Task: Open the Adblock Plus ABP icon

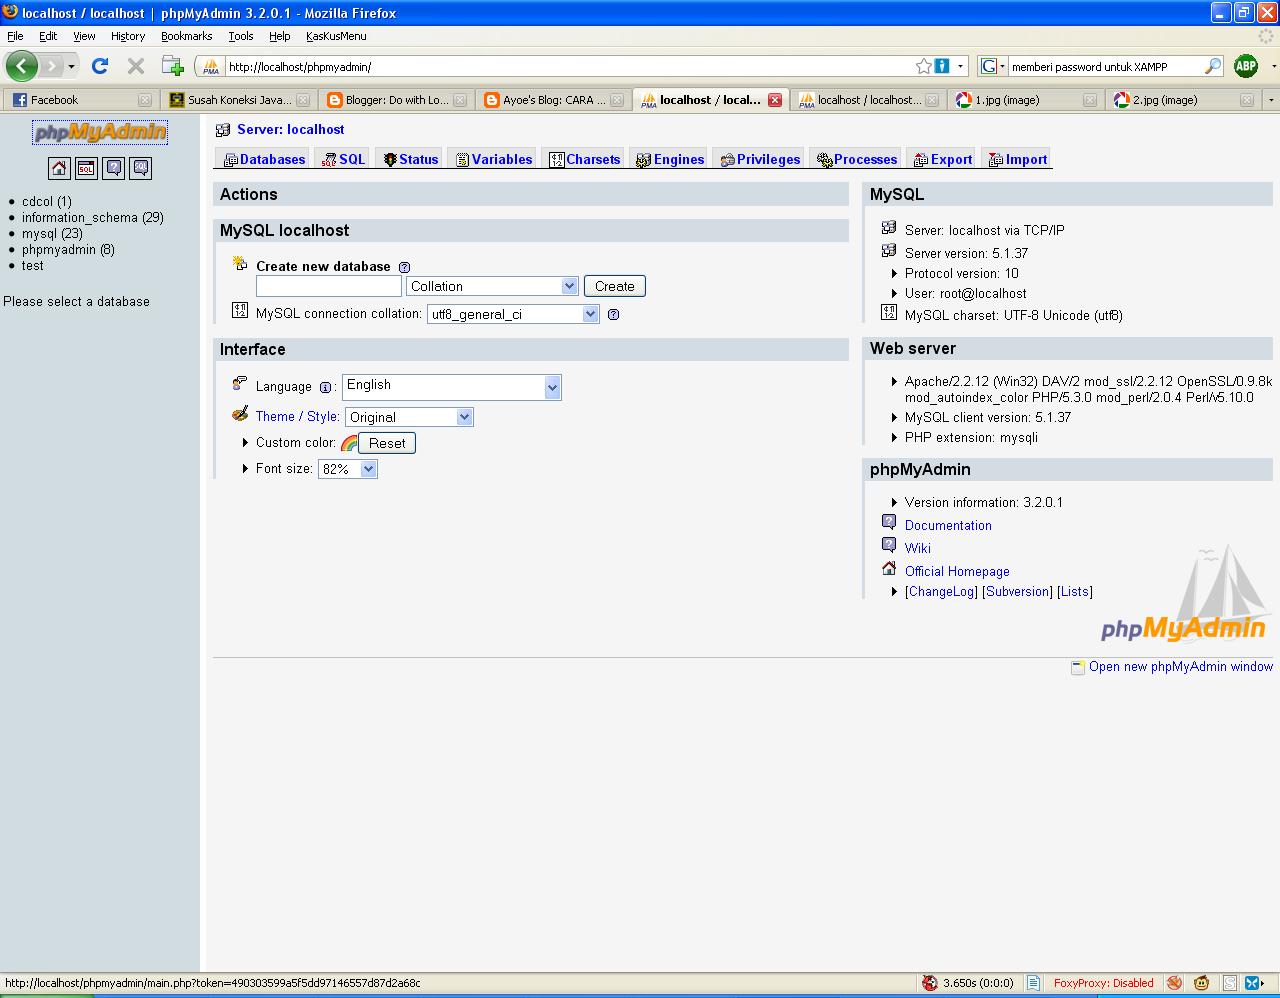Action: [1246, 66]
